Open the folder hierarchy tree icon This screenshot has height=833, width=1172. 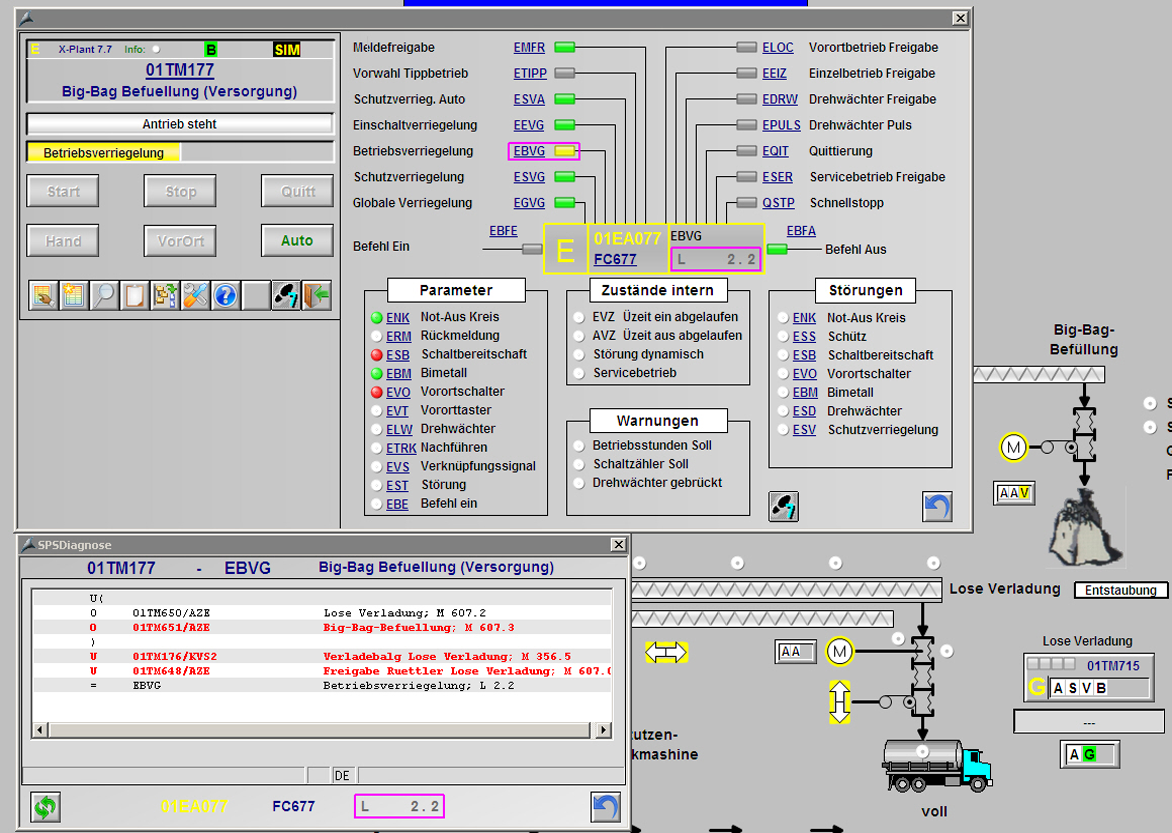tap(165, 295)
